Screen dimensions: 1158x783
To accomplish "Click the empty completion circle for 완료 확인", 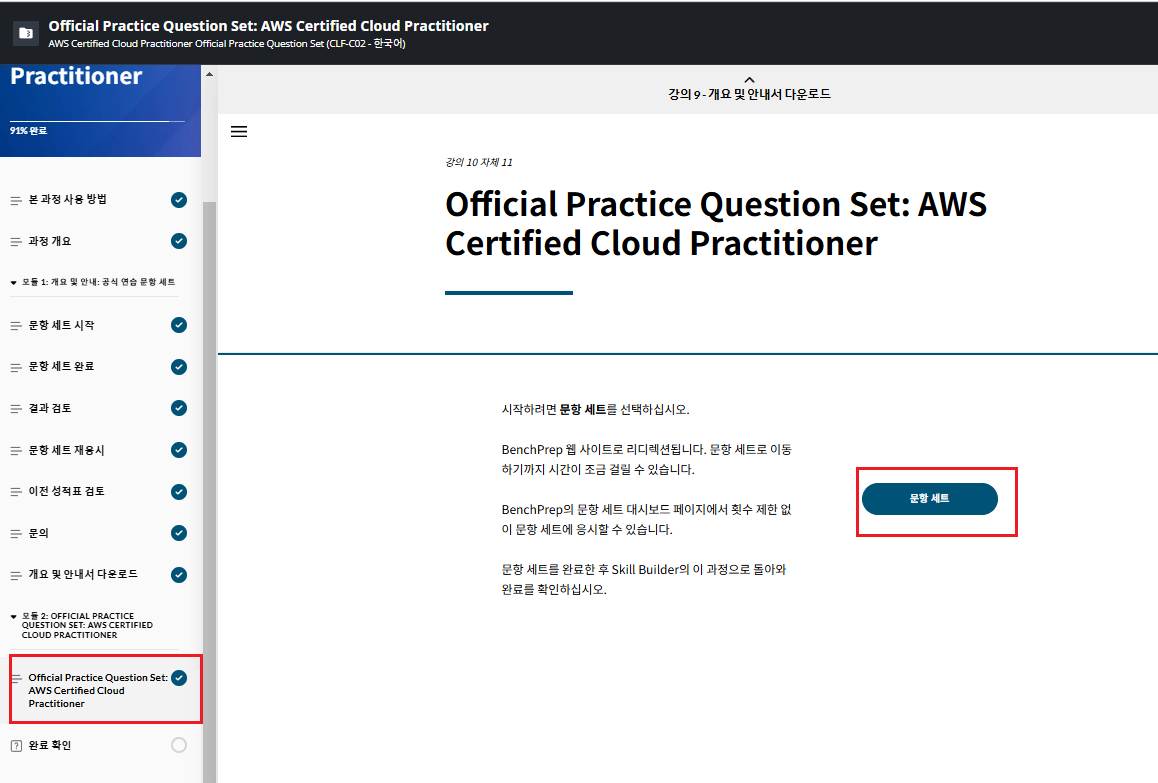I will pyautogui.click(x=179, y=745).
